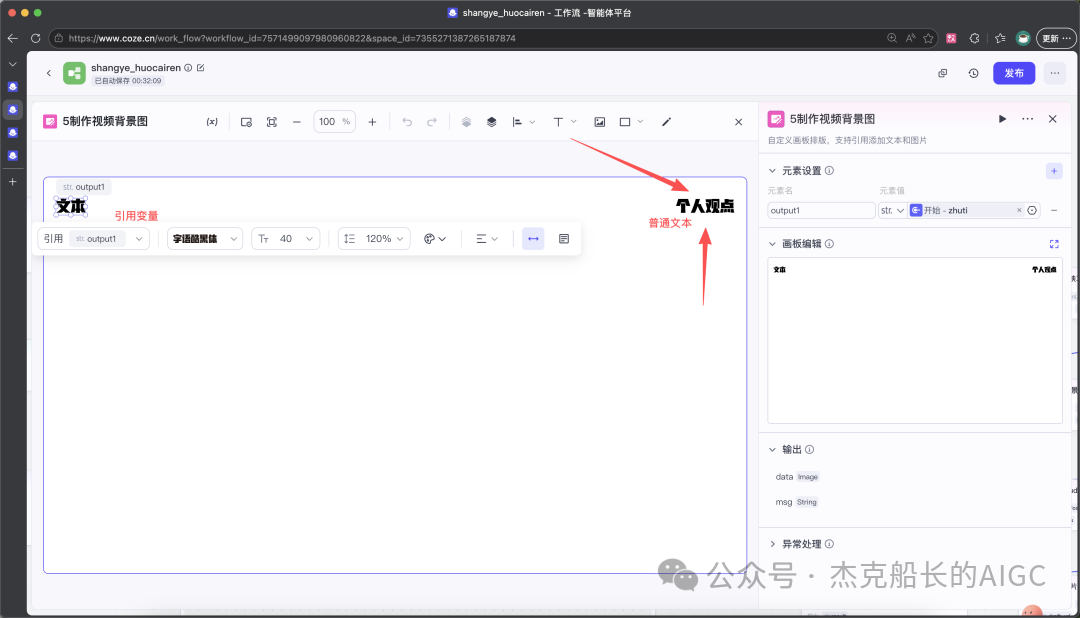
Task: Open the variable (x) panel icon
Action: click(212, 122)
